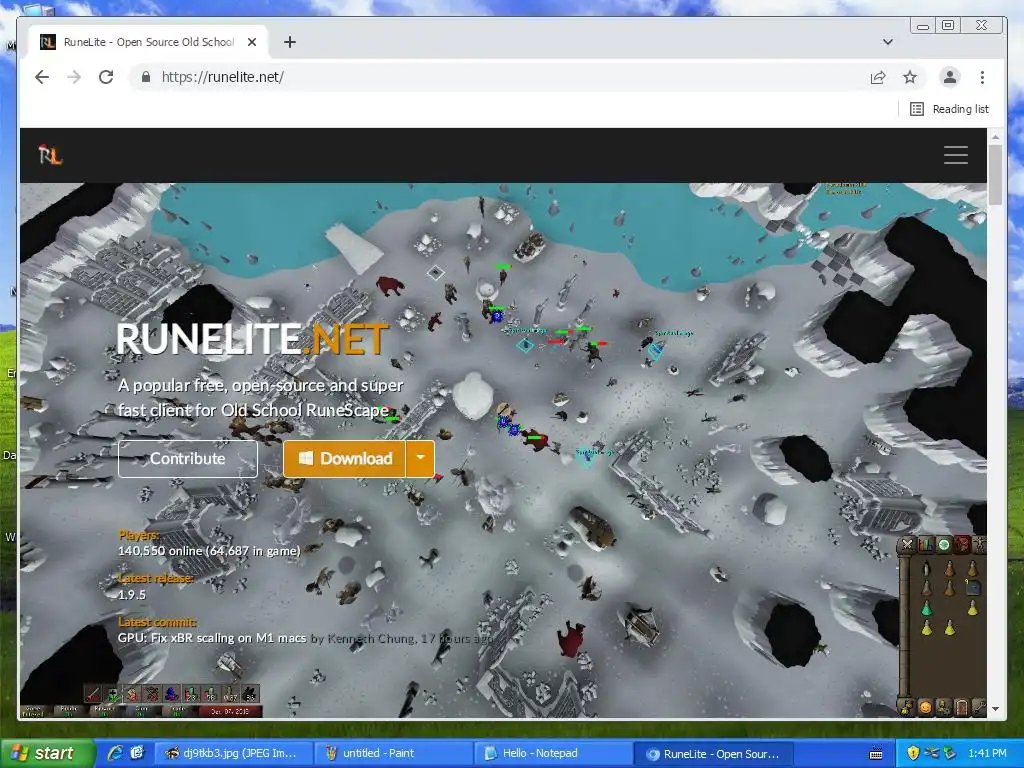Open the Reading list panel
This screenshot has width=1024, height=768.
[x=950, y=109]
